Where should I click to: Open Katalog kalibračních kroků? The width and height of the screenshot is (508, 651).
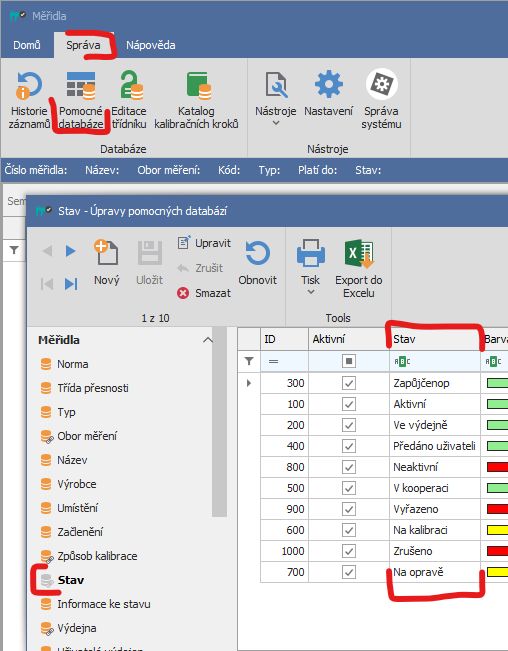197,100
